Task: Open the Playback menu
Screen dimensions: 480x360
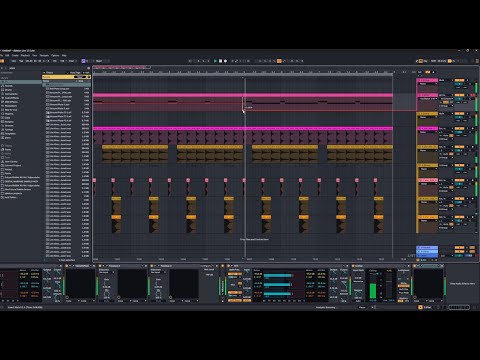Action: point(25,55)
